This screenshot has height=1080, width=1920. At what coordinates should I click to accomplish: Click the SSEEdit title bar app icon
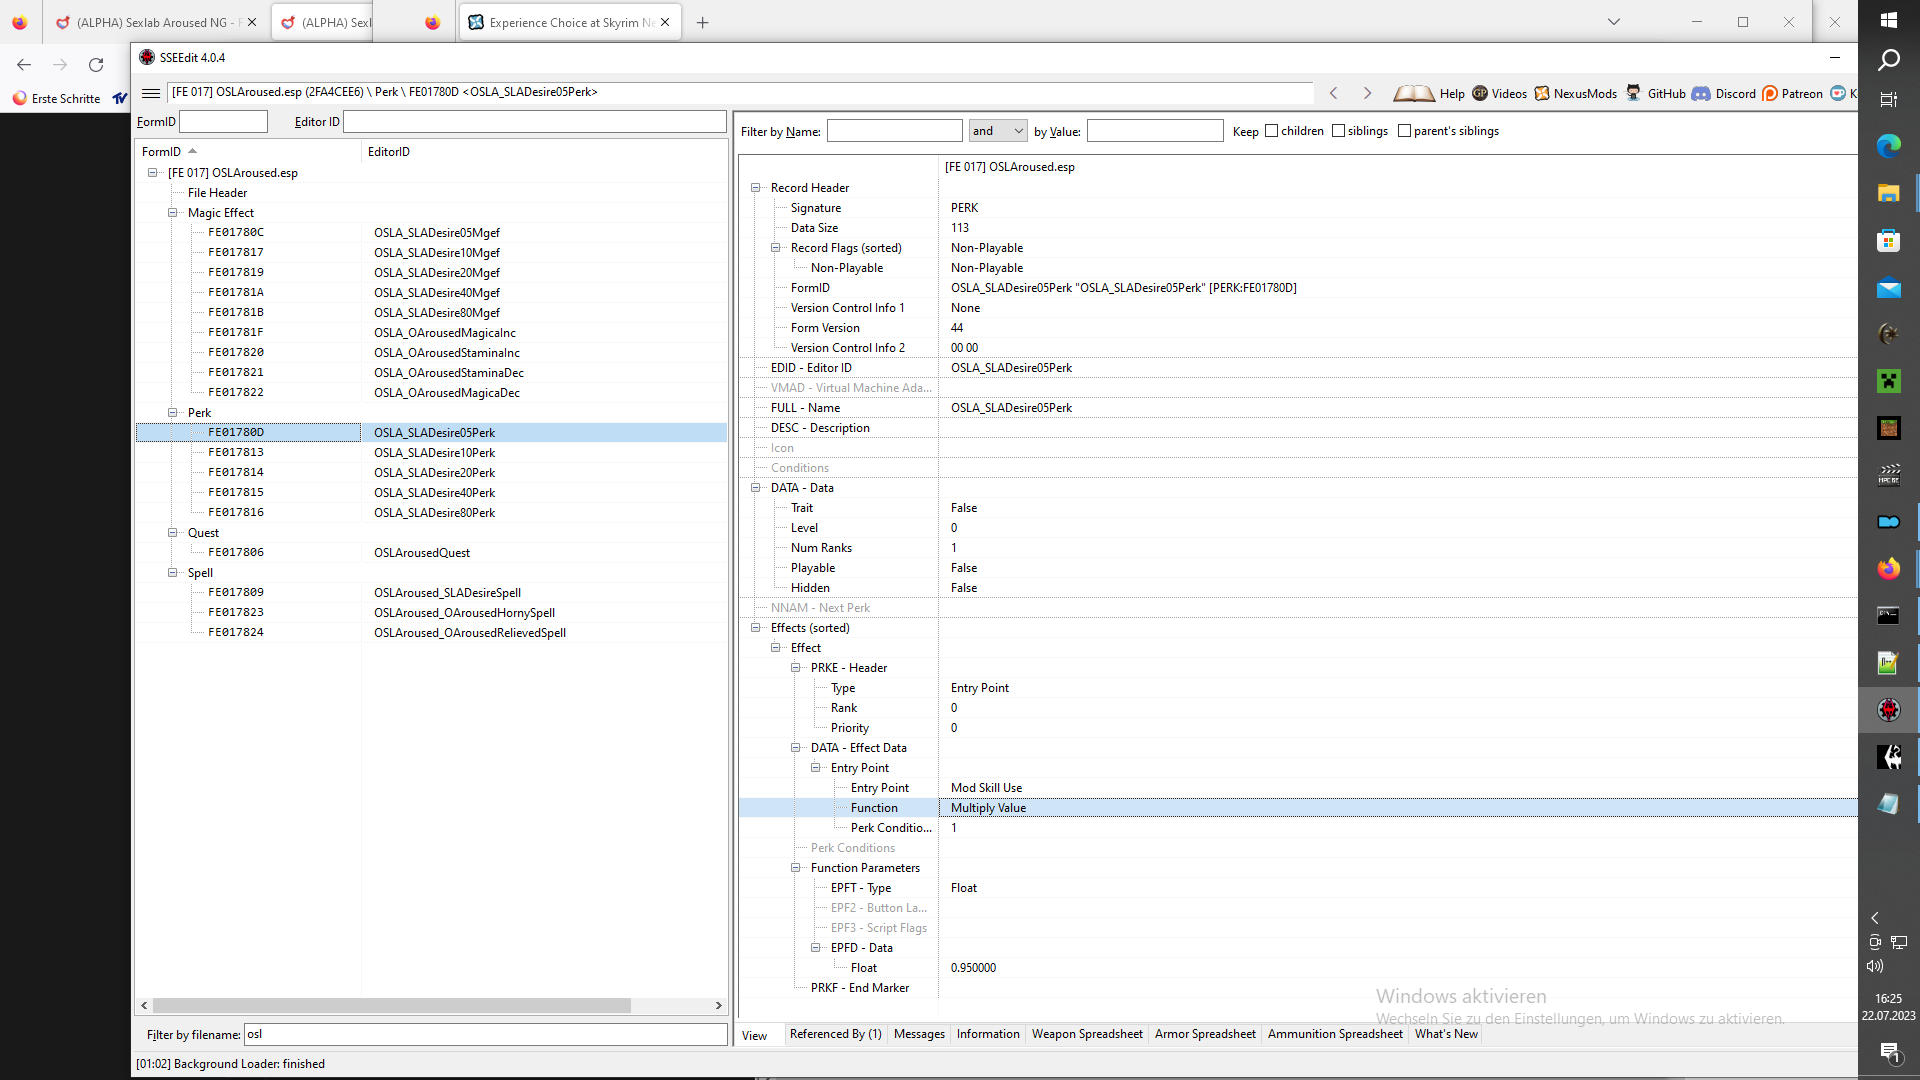(147, 57)
